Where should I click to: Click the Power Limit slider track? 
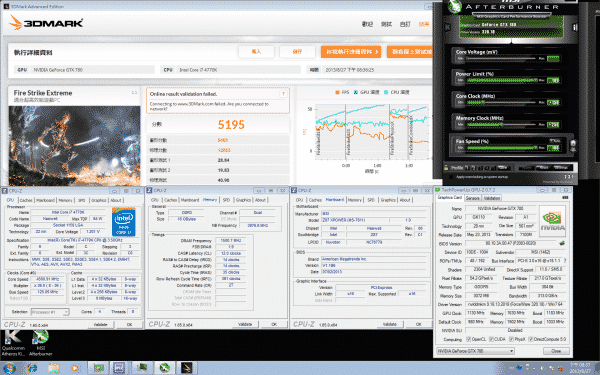coord(501,80)
